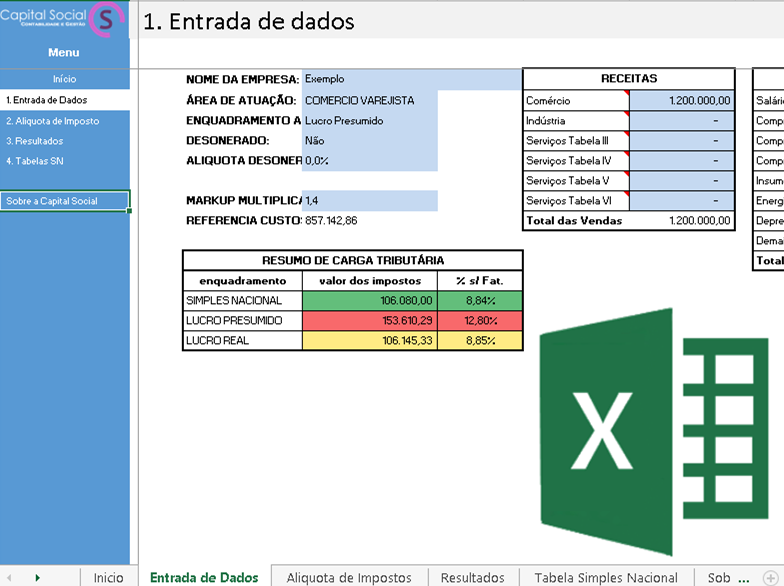This screenshot has height=586, width=784.
Task: Click the Capital Social logo
Action: click(64, 18)
